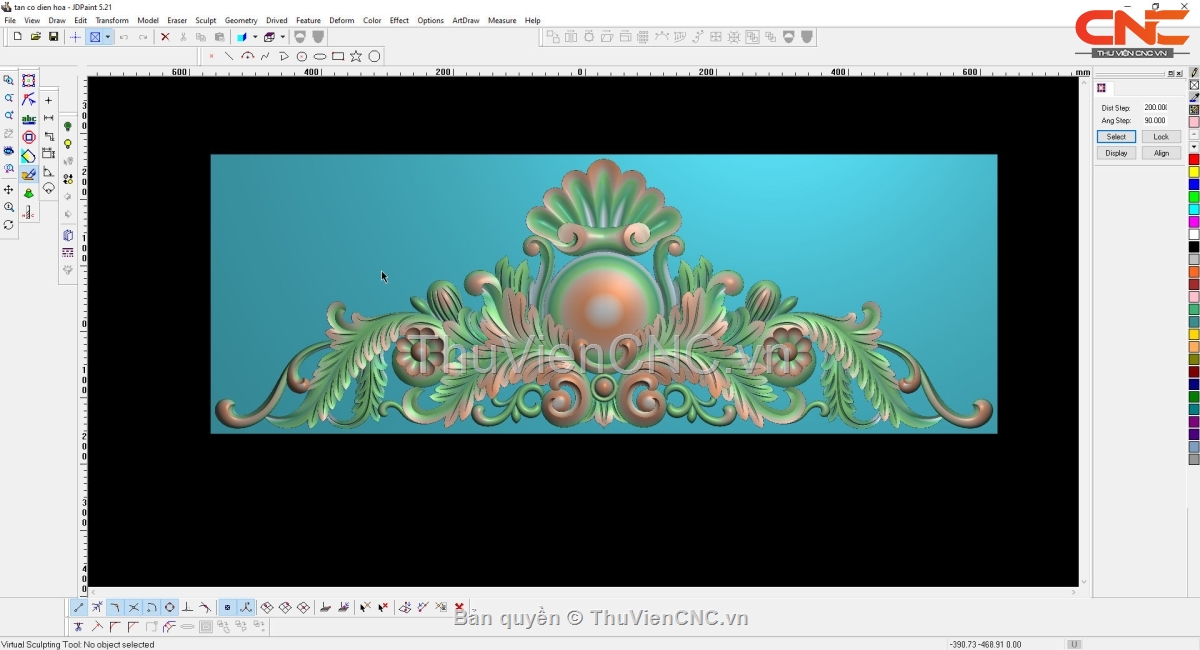Choose the Ellipse drawing tool
The image size is (1200, 650).
pyautogui.click(x=320, y=56)
